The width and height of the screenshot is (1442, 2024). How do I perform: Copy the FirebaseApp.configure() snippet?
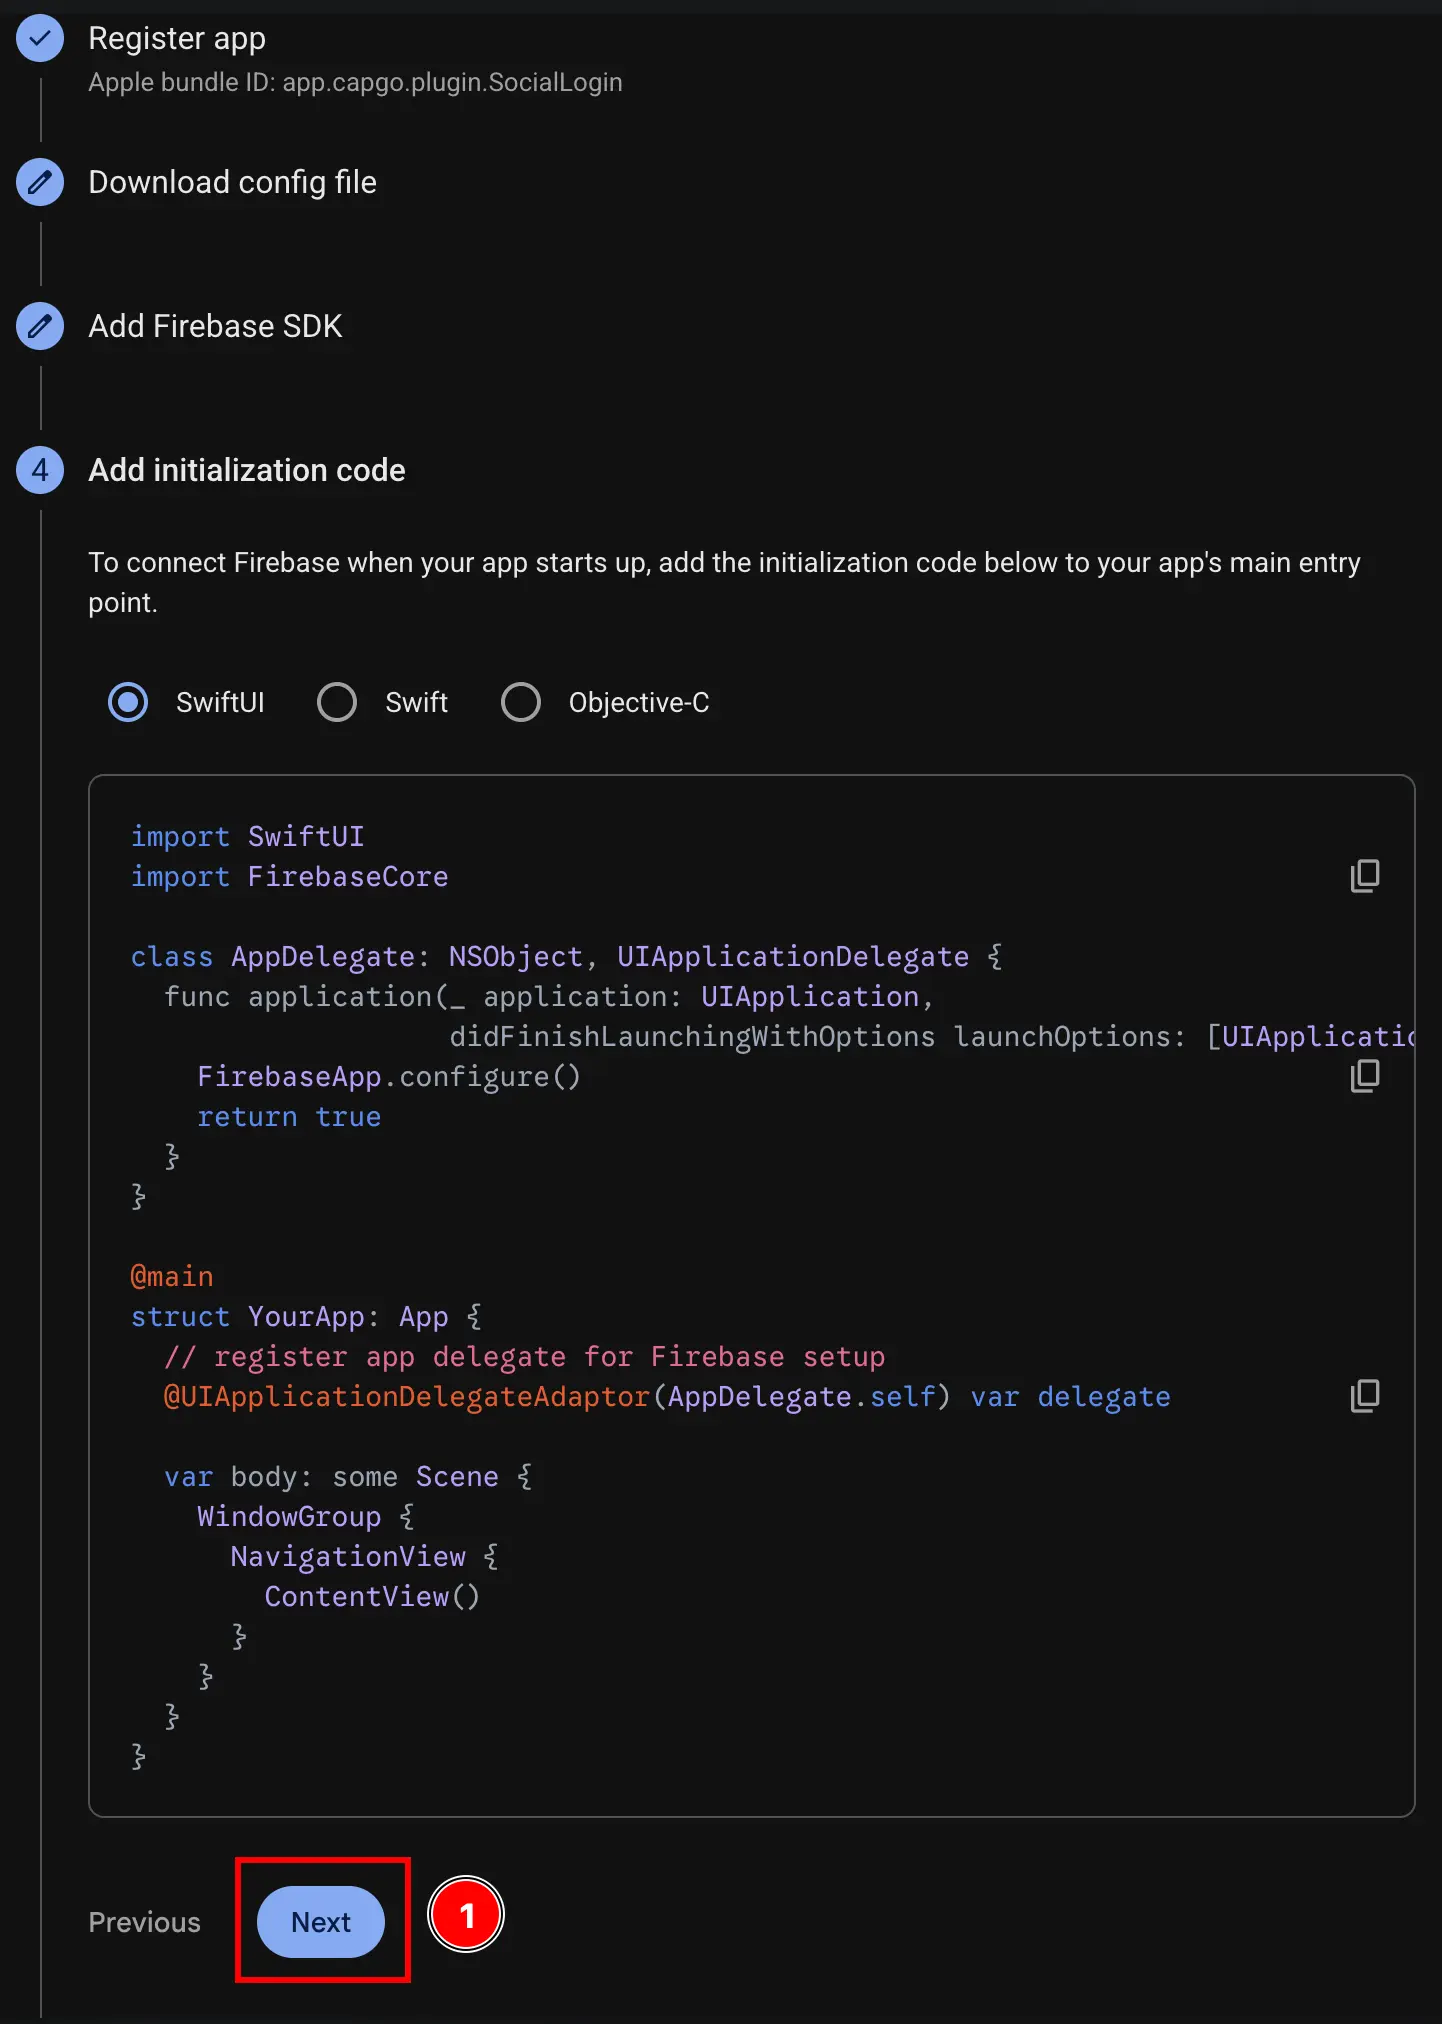pyautogui.click(x=1365, y=1076)
